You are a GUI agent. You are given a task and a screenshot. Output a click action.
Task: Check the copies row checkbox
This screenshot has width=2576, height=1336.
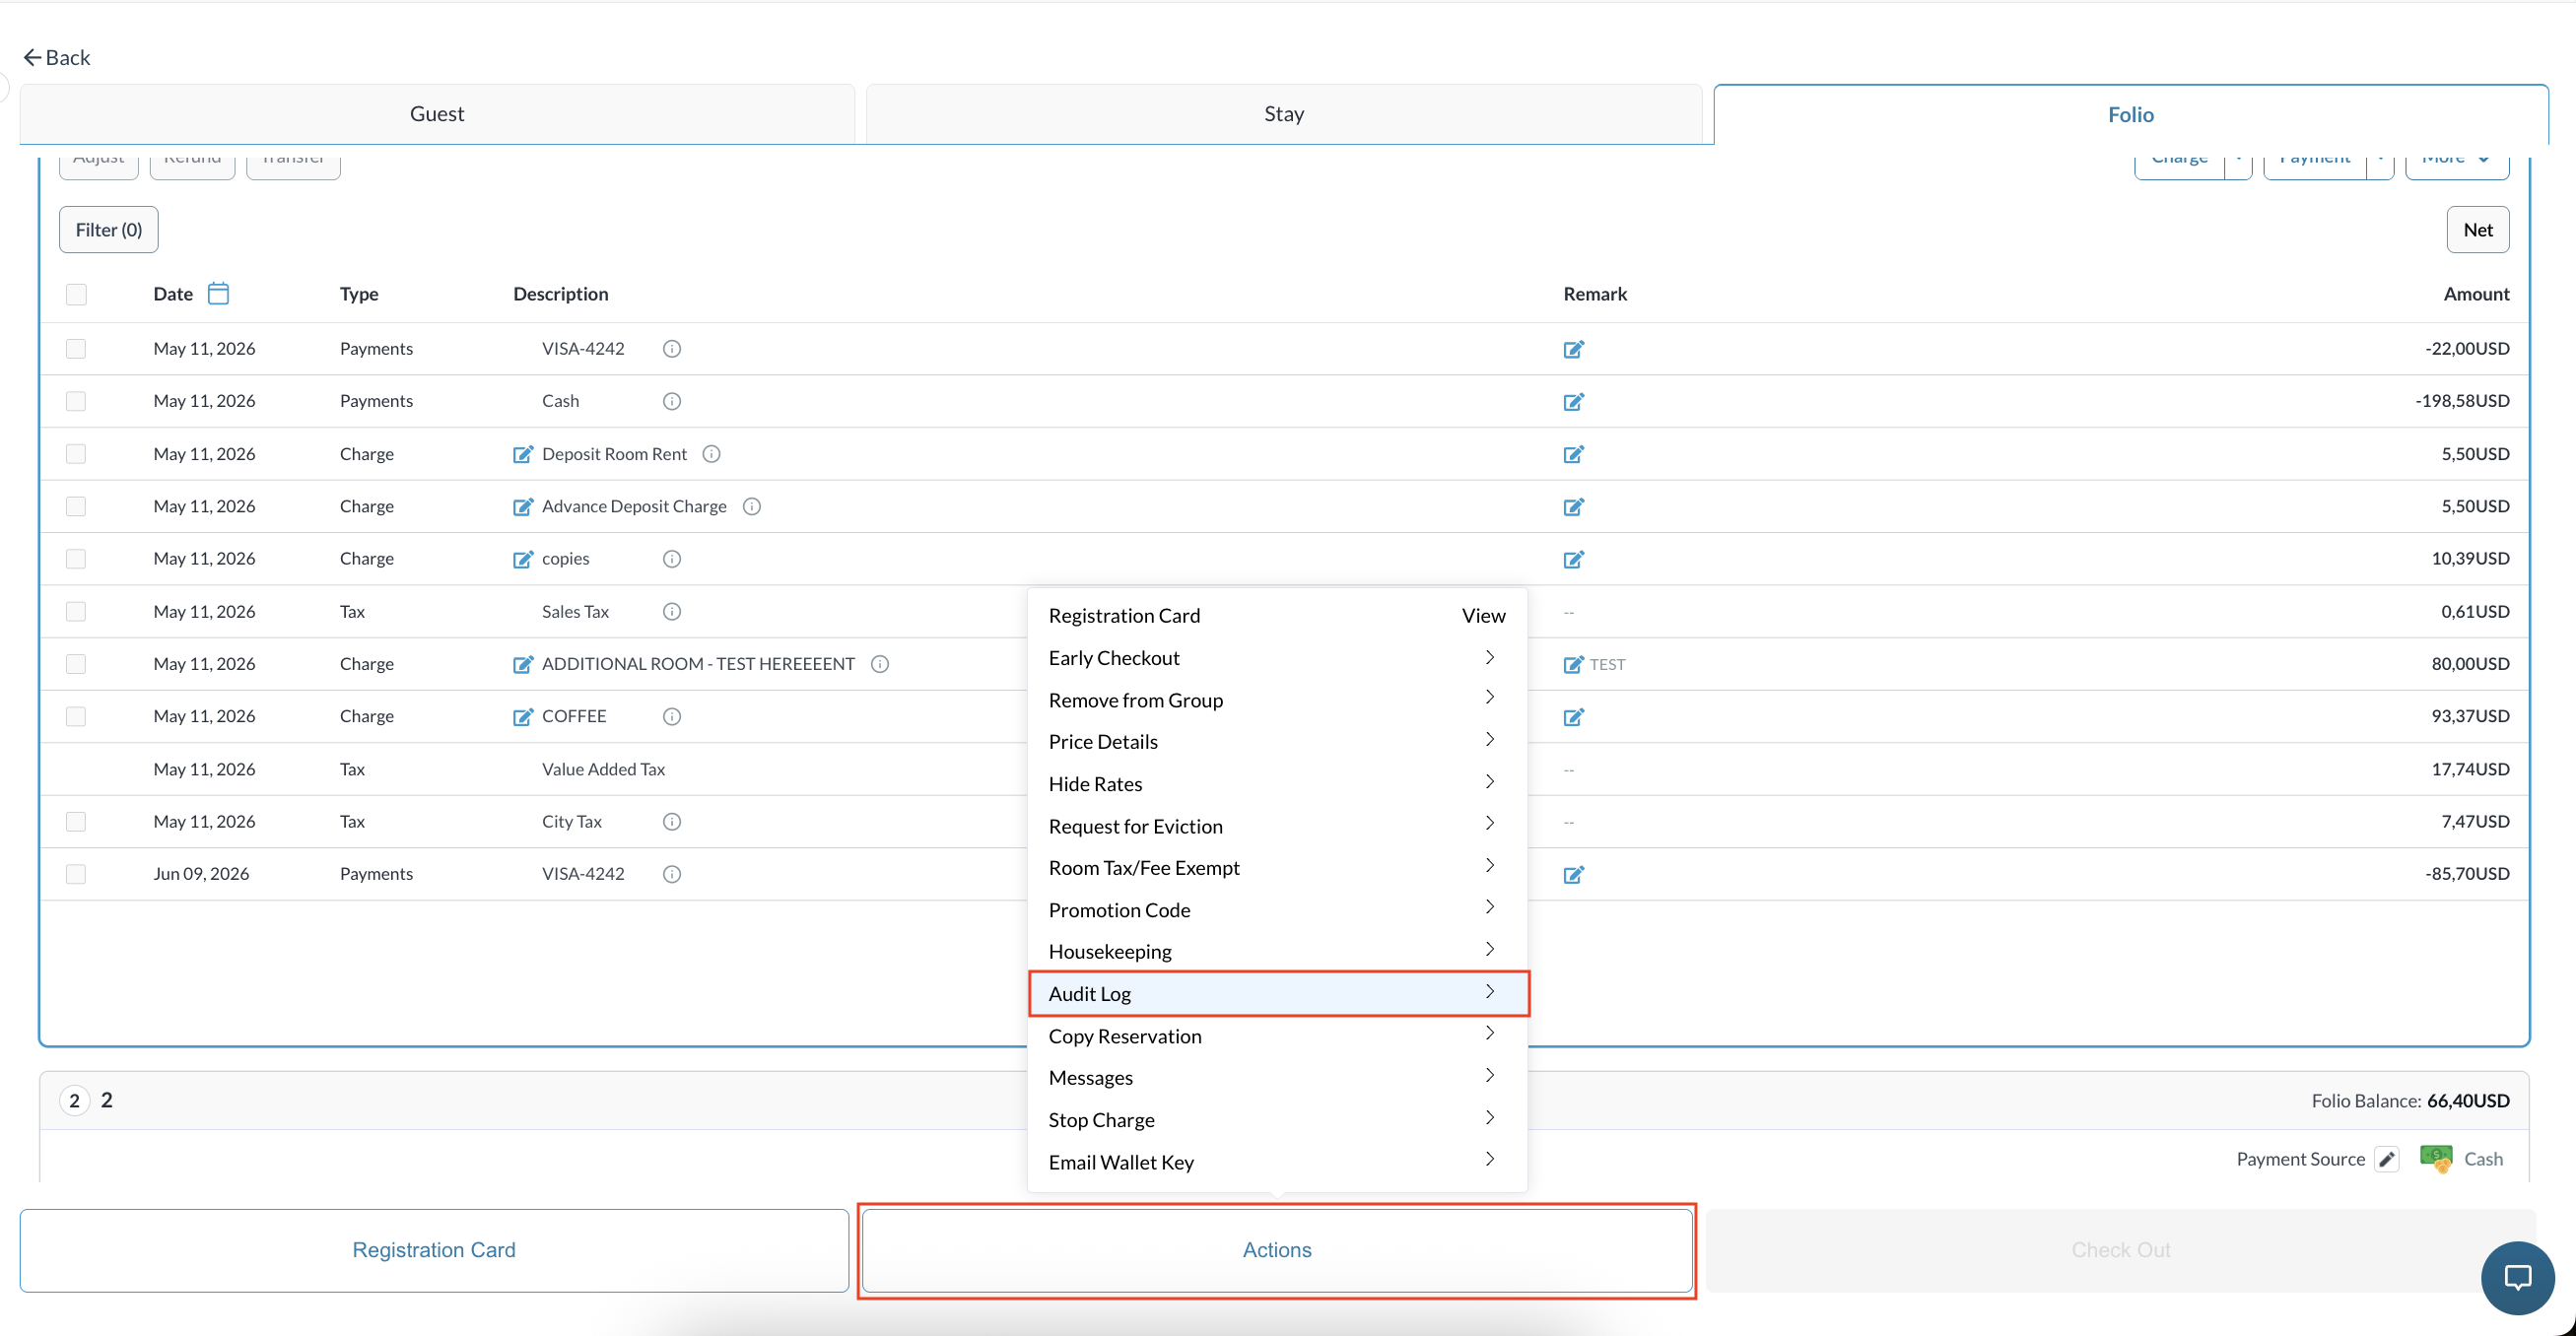click(x=76, y=559)
